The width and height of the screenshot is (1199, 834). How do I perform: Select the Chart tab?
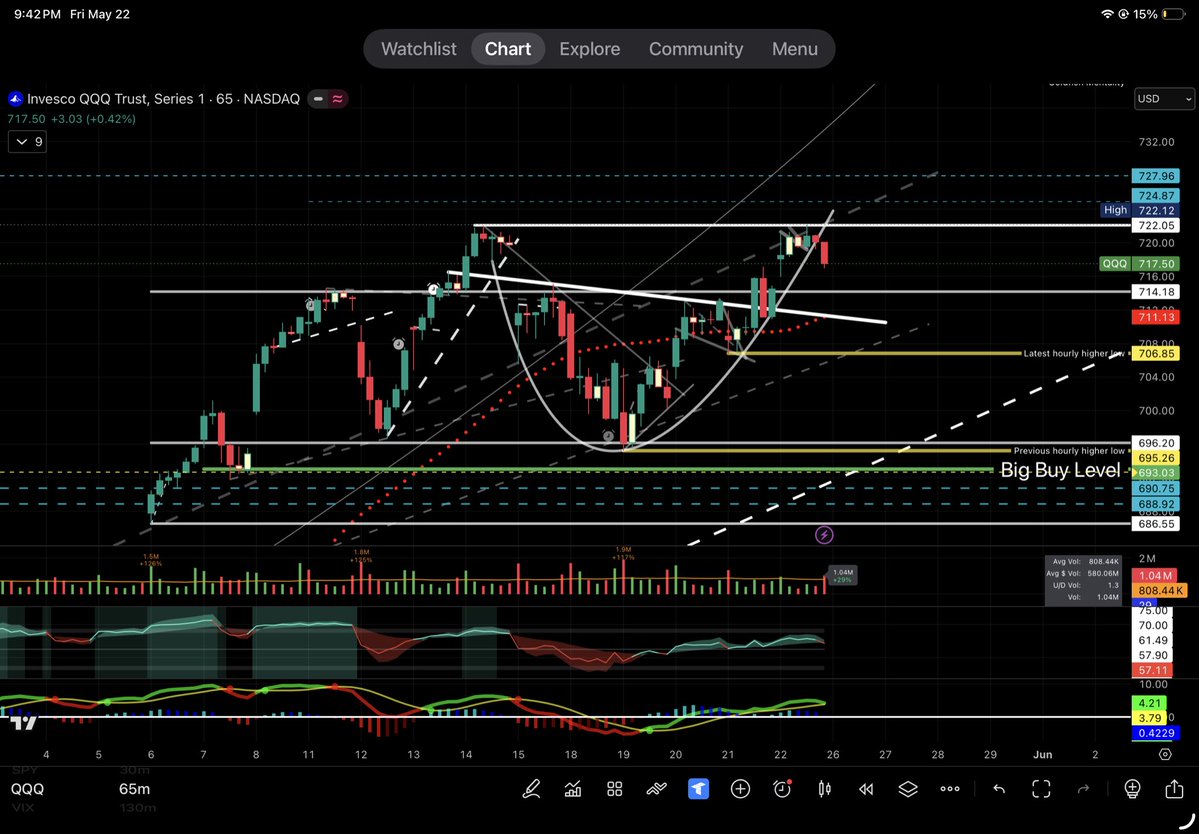coord(508,49)
